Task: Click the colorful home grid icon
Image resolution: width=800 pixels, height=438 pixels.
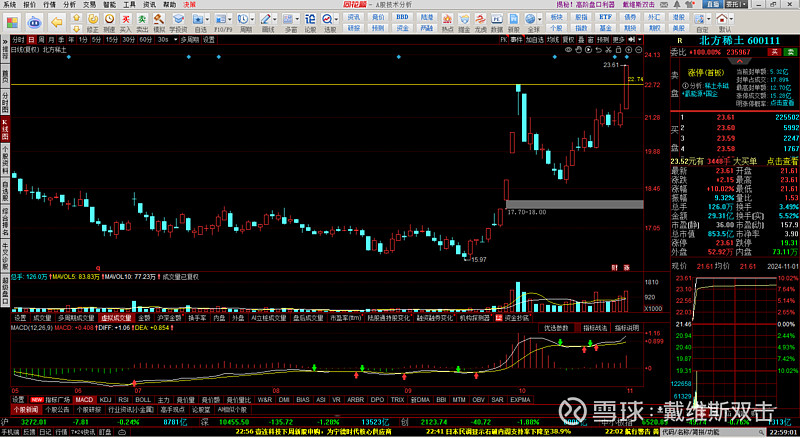Action: pos(12,22)
